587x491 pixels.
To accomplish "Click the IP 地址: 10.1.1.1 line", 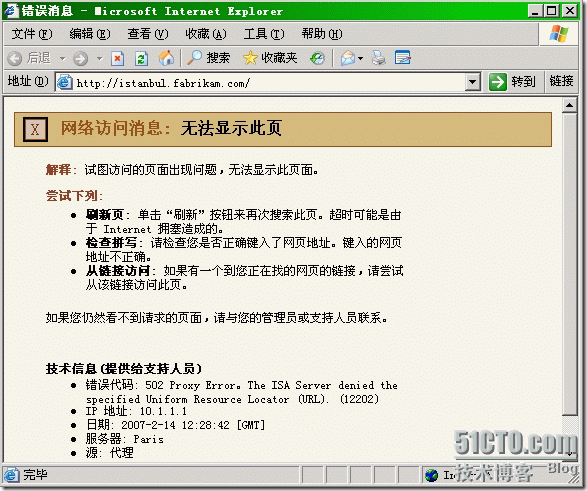I will click(x=136, y=411).
